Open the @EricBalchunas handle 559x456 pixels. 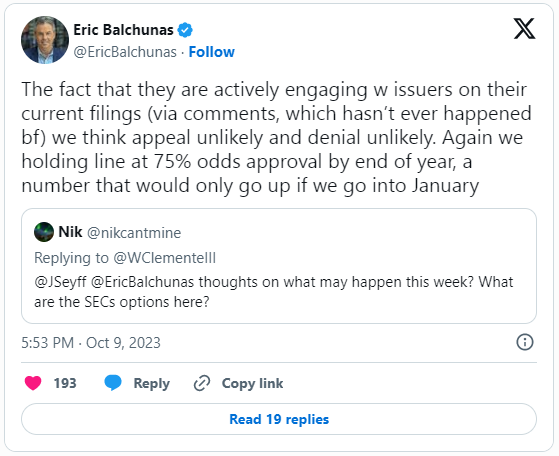point(125,52)
